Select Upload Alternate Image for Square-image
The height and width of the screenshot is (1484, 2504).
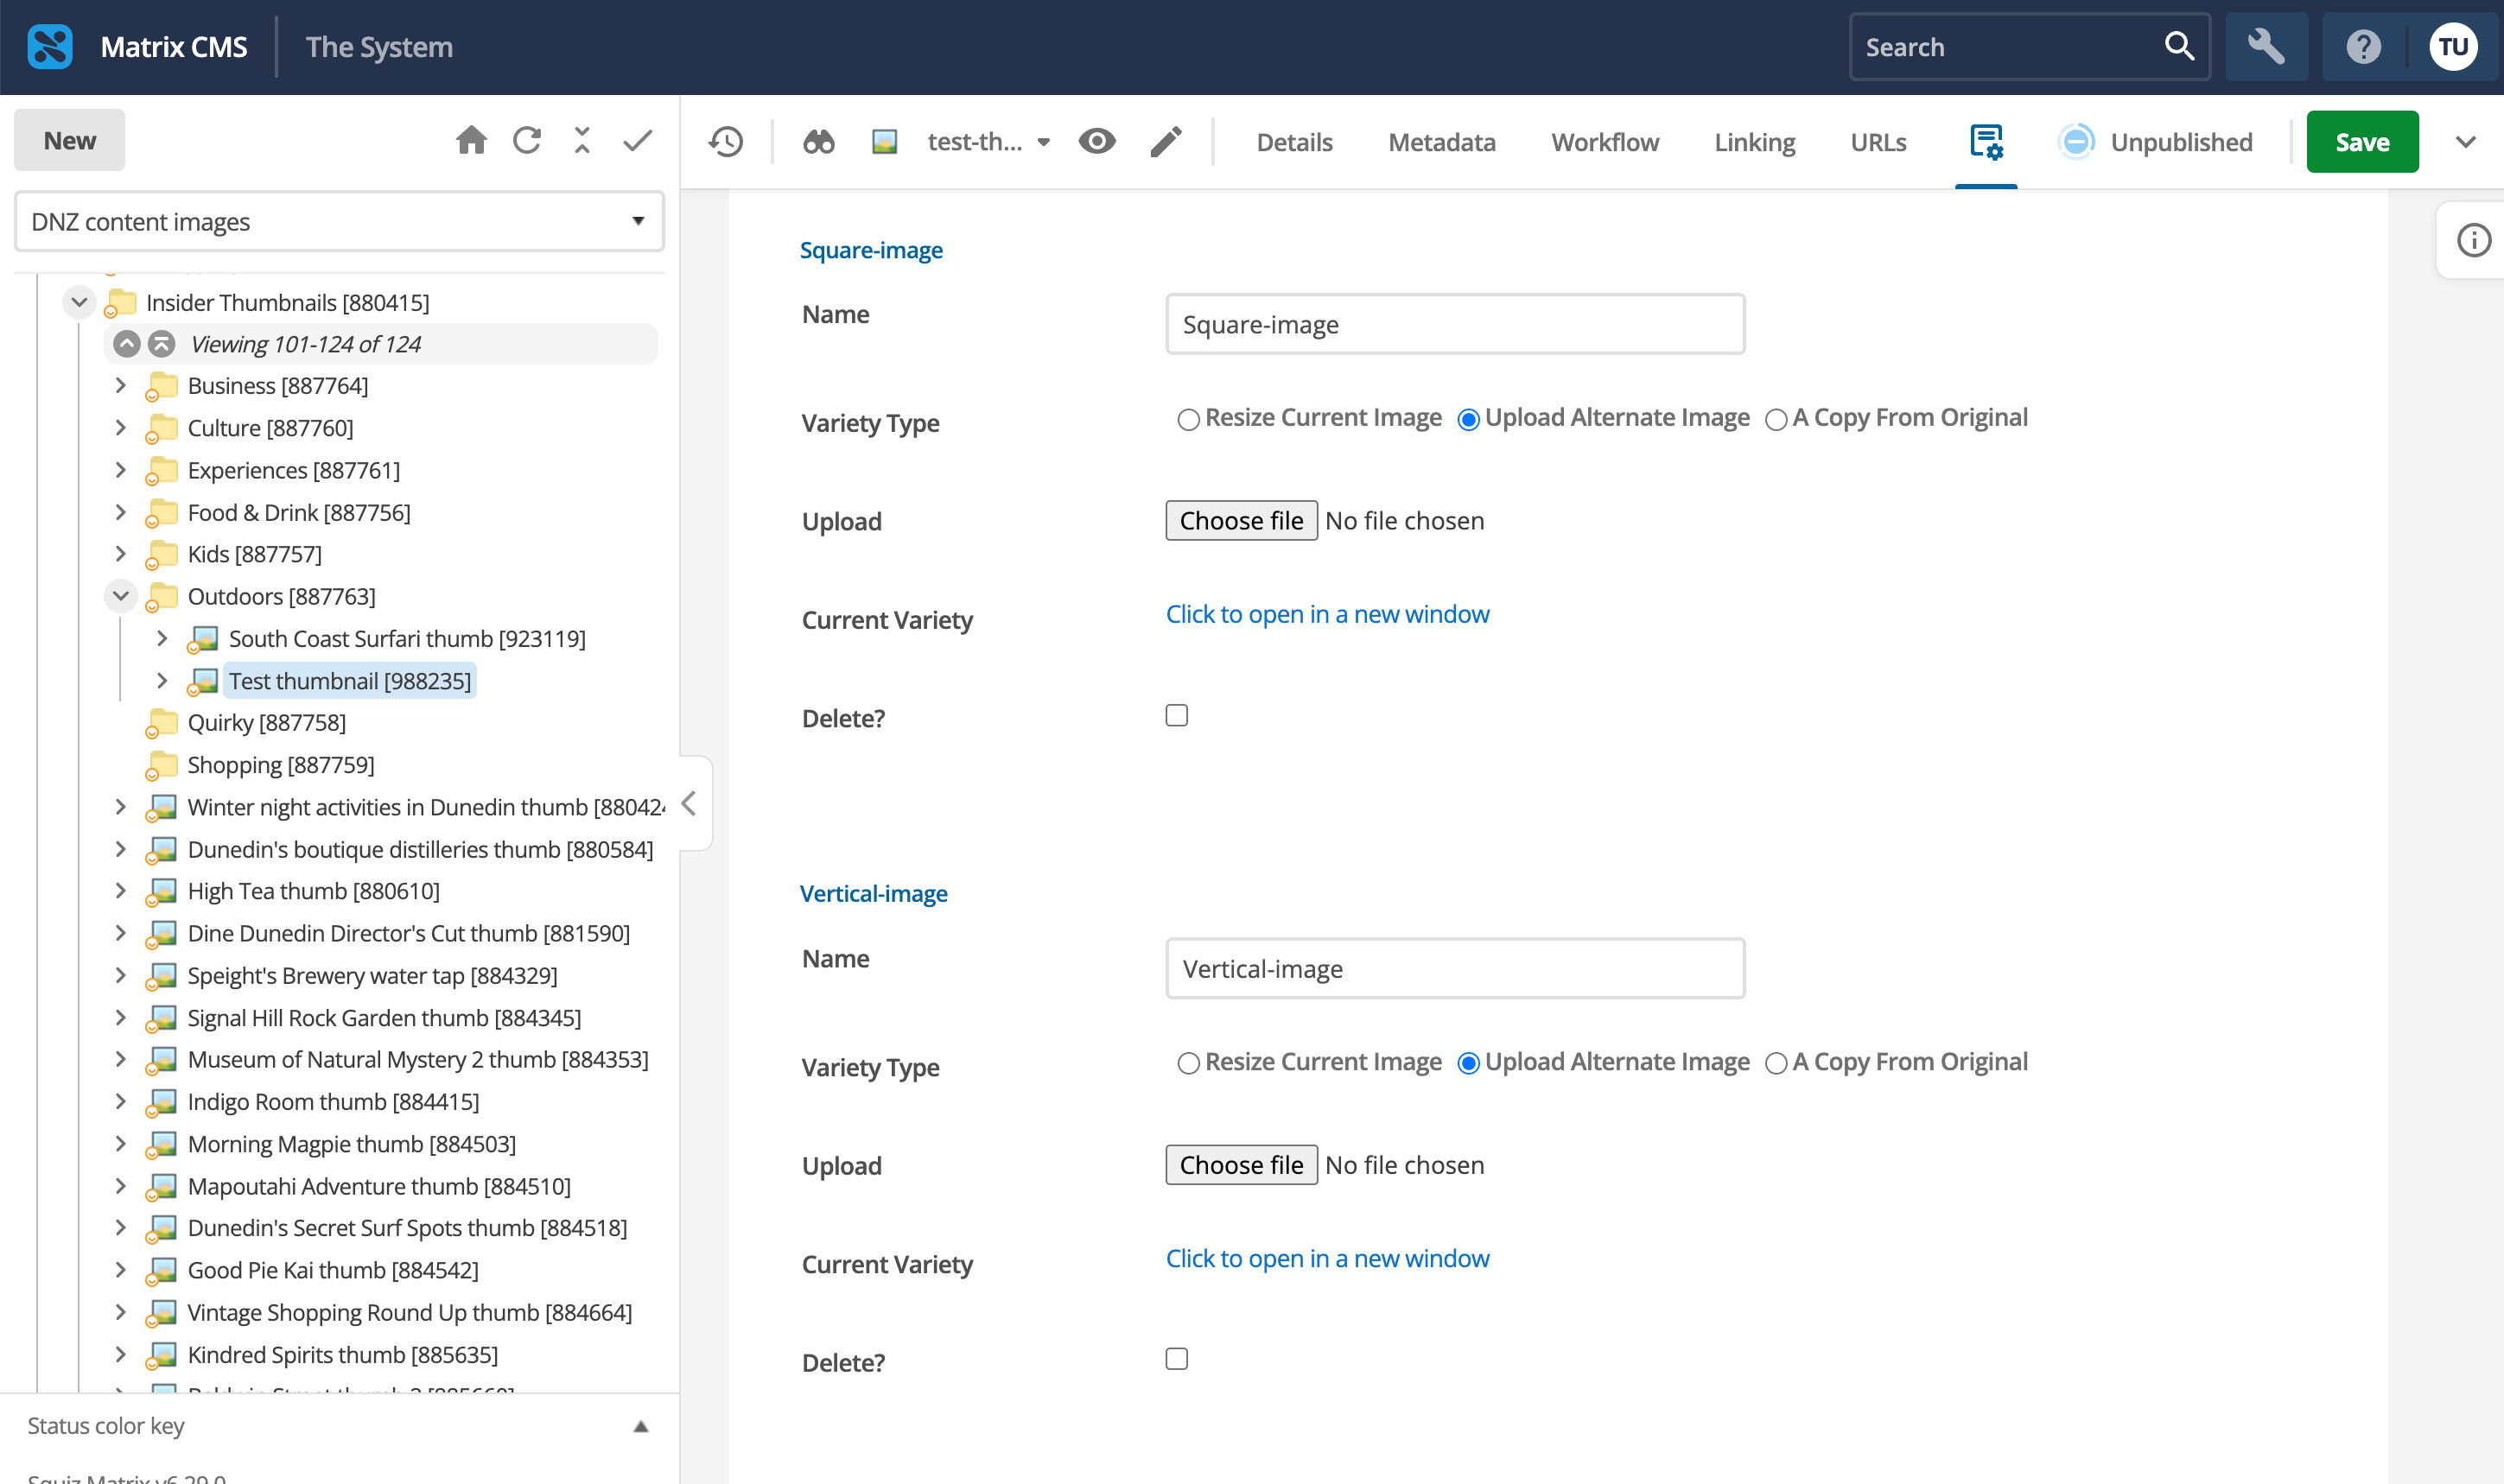tap(1468, 420)
